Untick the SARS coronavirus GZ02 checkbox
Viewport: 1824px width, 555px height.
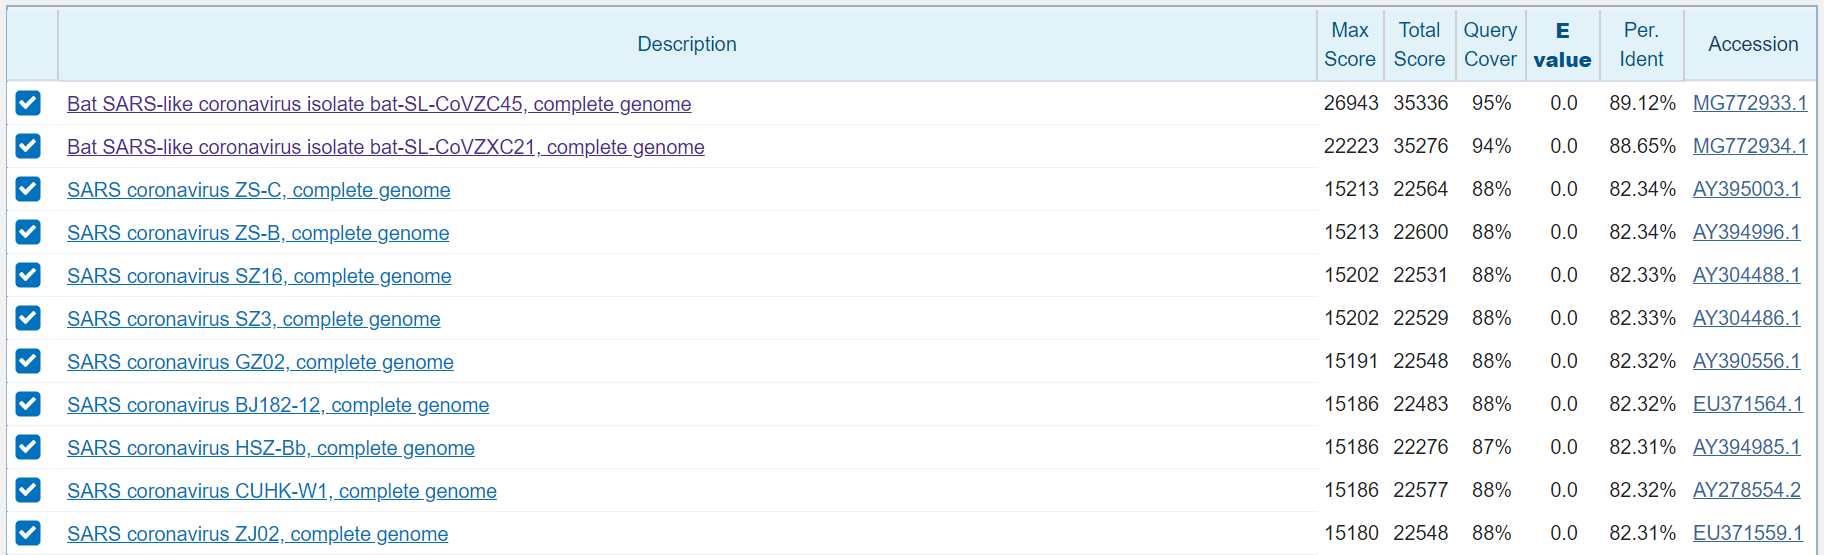pyautogui.click(x=28, y=361)
